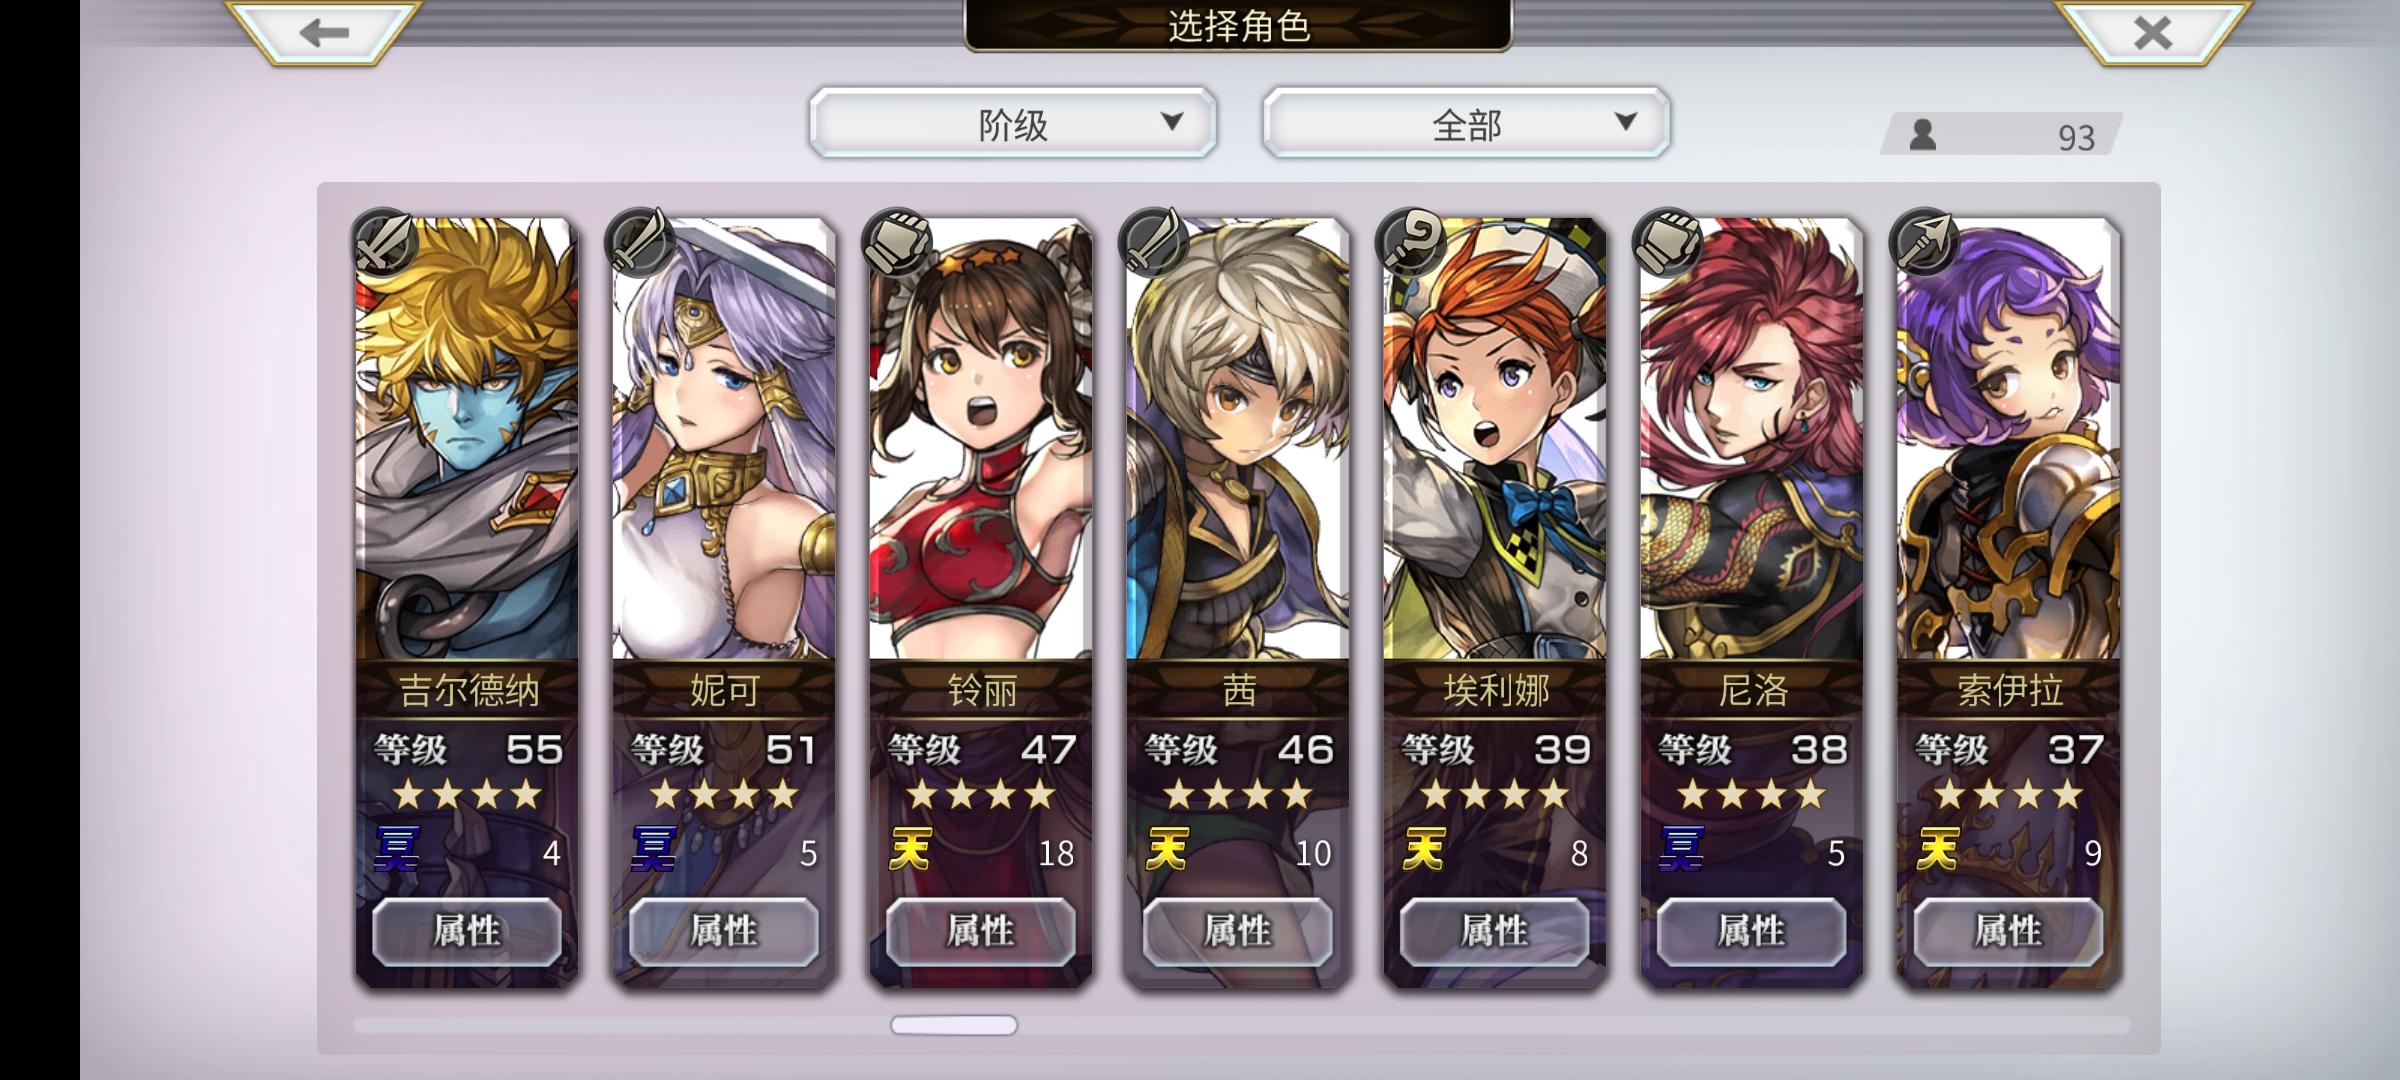This screenshot has height=1080, width=2400.
Task: Click the staff weapon icon on 埃利娜
Action: (1411, 243)
